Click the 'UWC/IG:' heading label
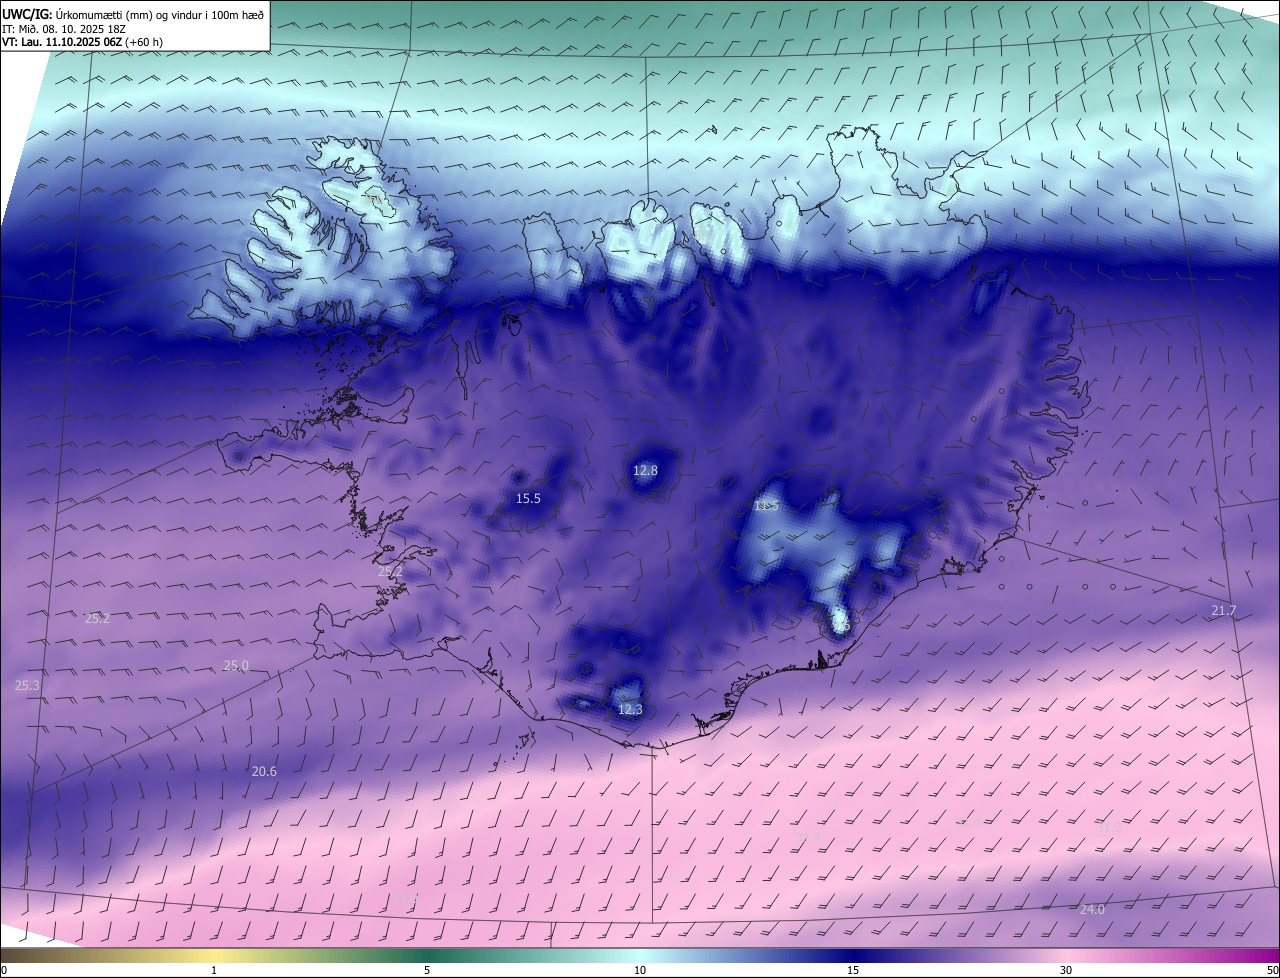The width and height of the screenshot is (1280, 978). (26, 14)
